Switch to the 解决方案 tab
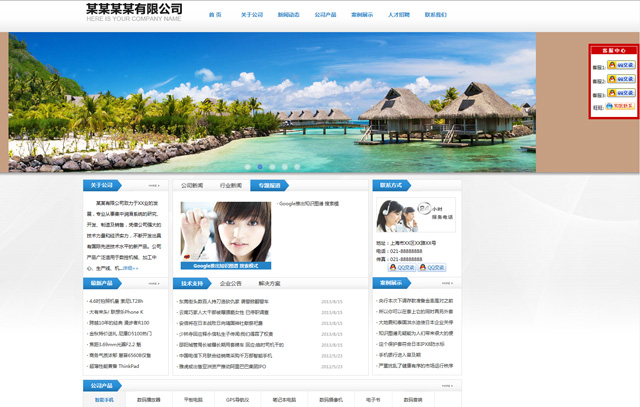Screen dimensions: 640x407 [269, 283]
